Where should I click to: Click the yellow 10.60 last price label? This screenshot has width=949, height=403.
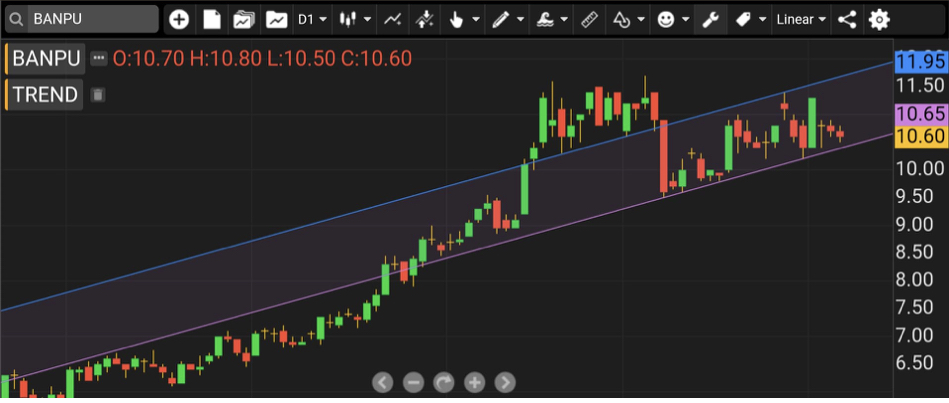pyautogui.click(x=921, y=136)
